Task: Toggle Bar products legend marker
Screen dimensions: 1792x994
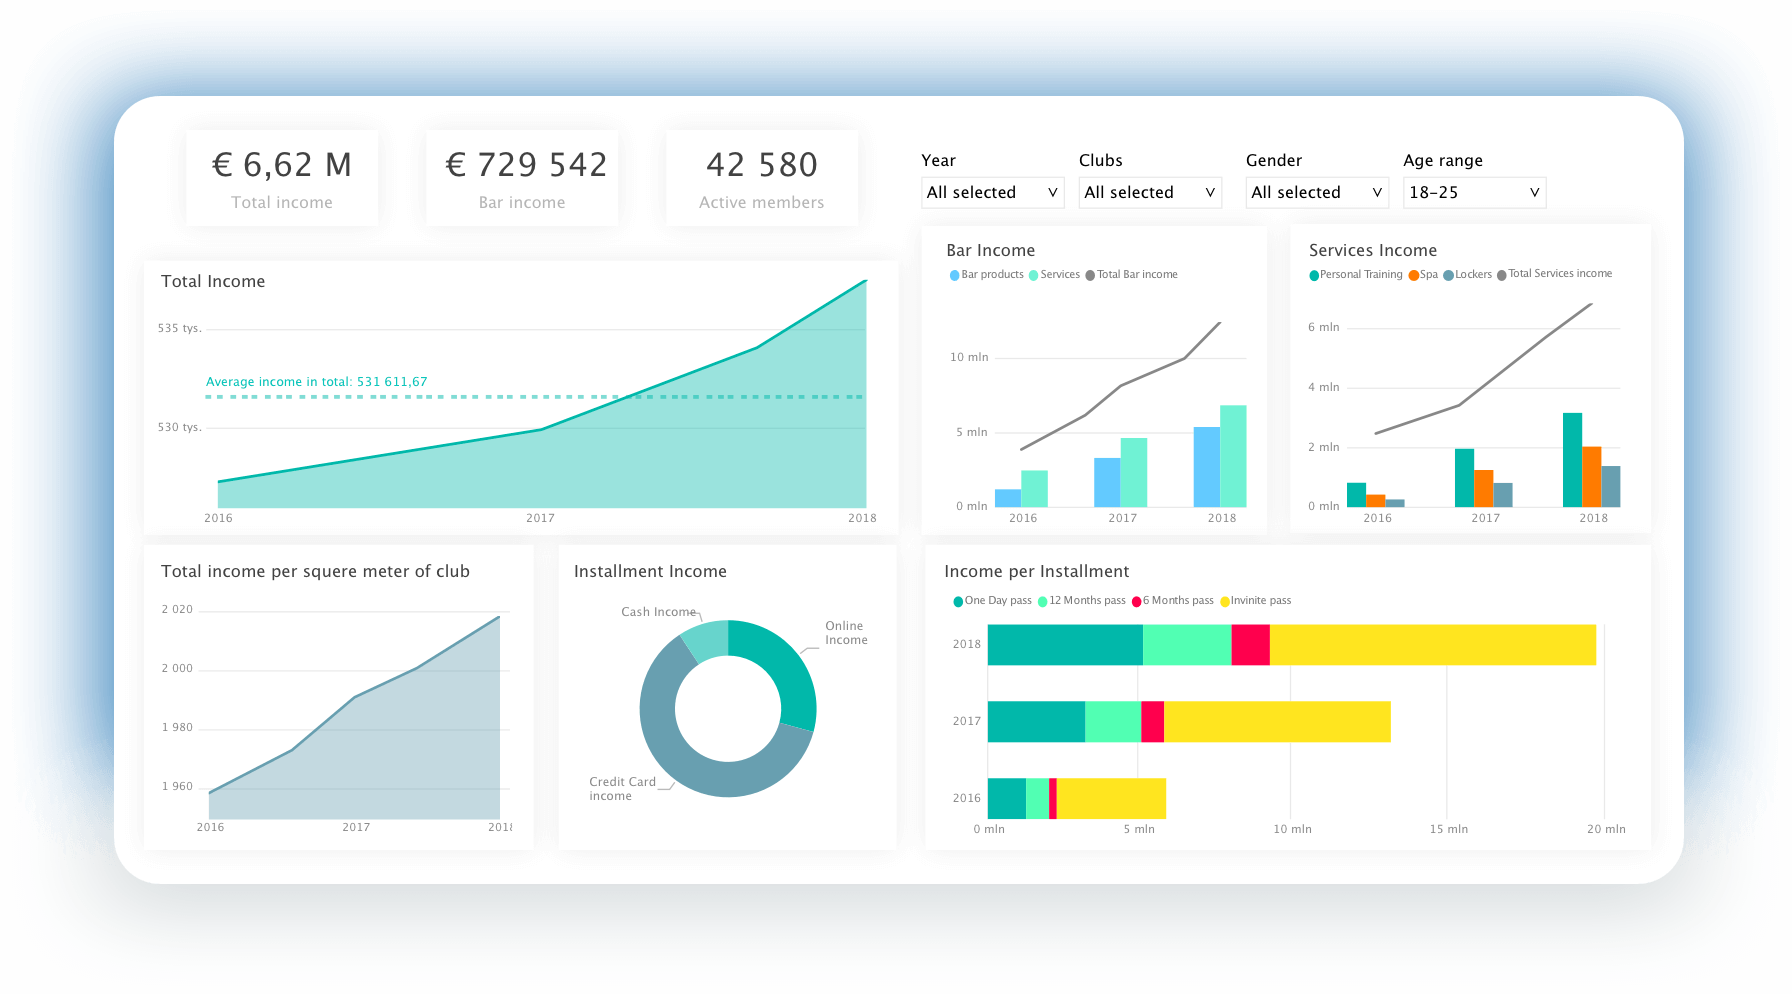Action: [954, 275]
